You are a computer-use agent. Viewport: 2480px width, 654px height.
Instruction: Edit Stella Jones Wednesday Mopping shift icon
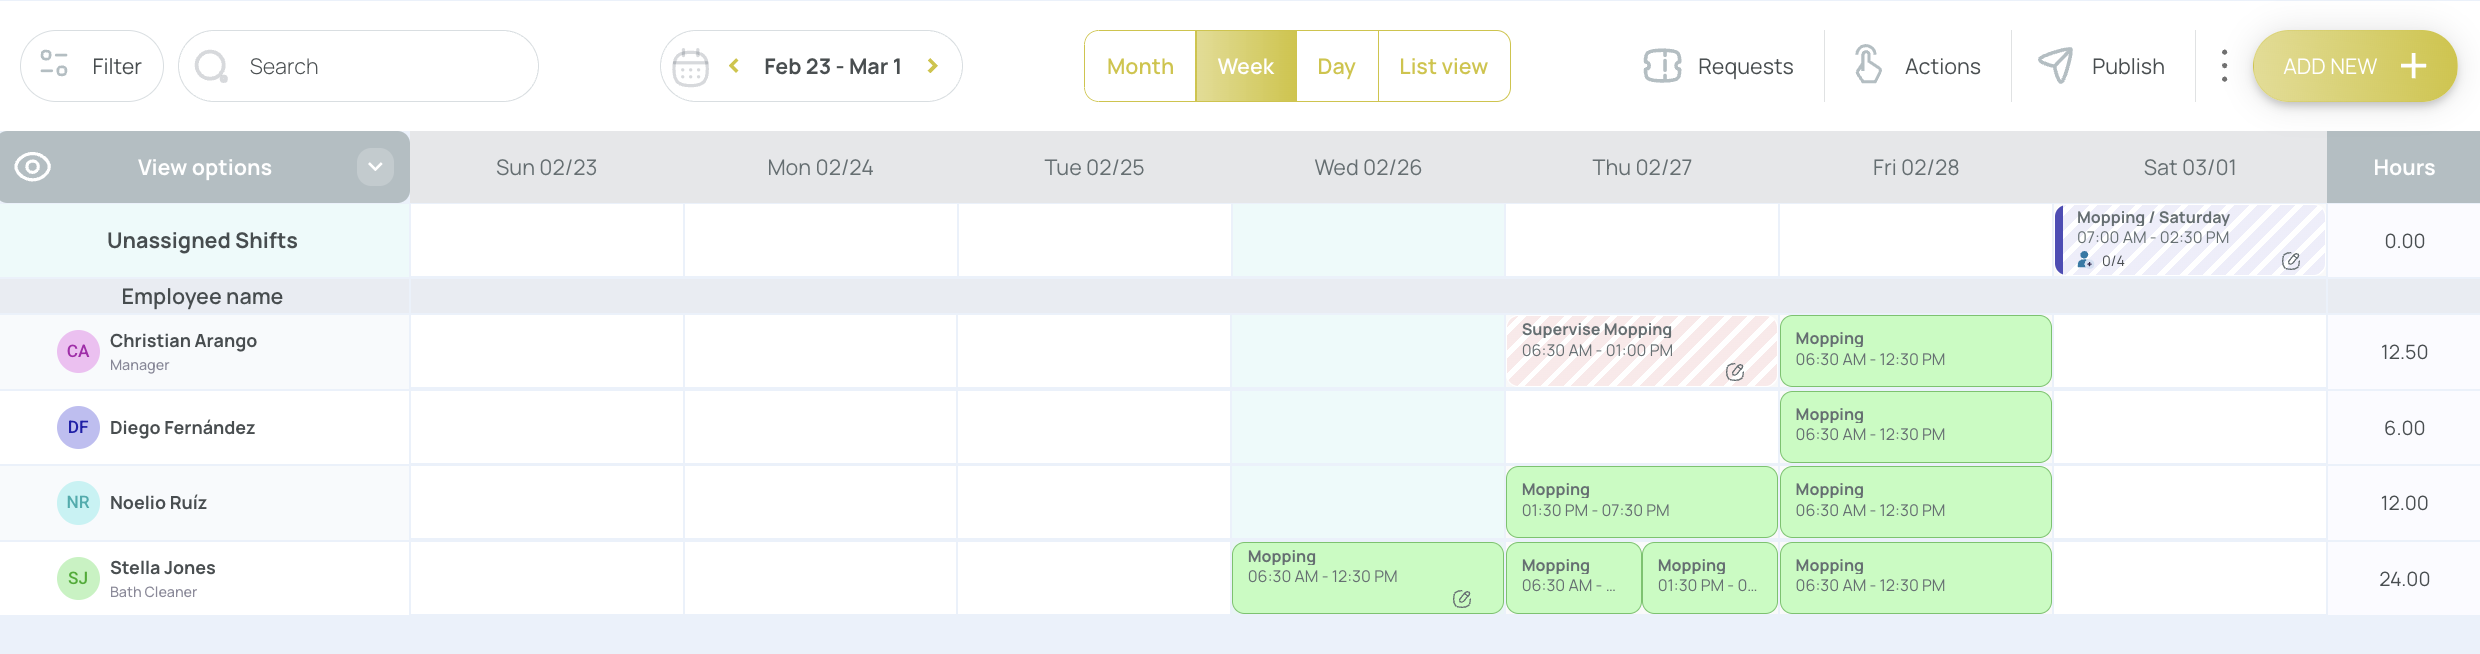1462,599
